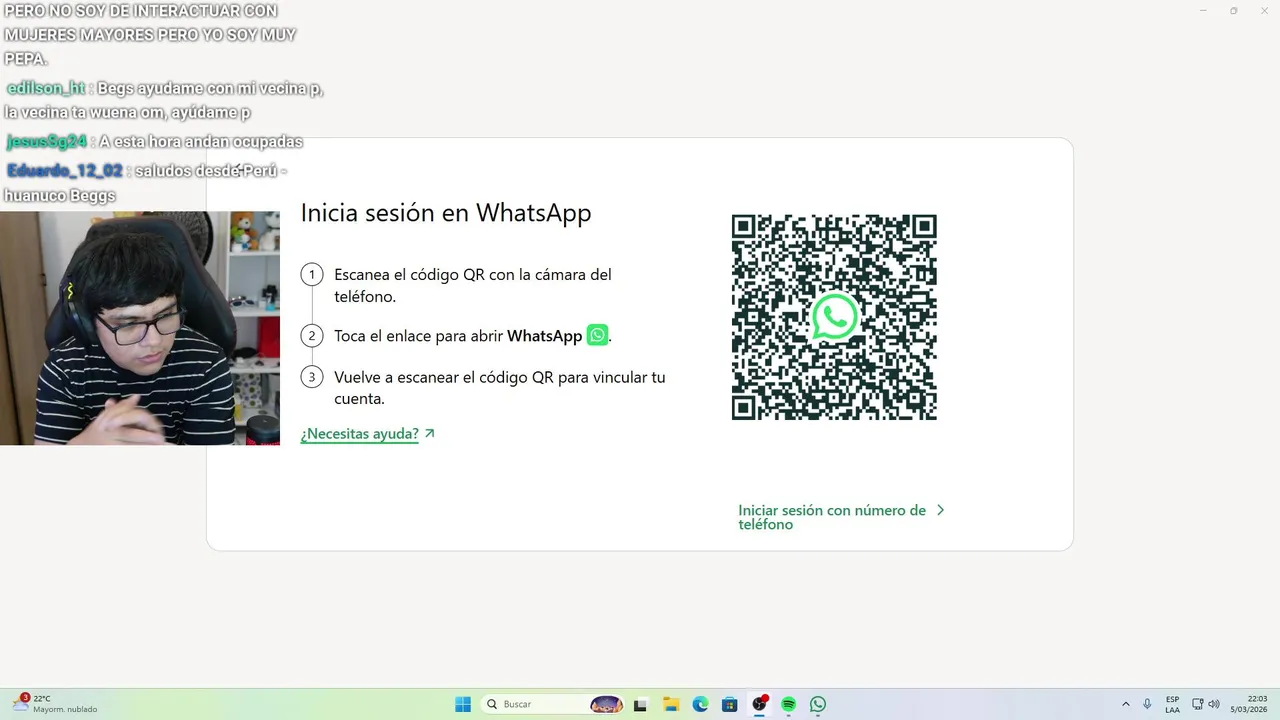
Task: Switch to OBS Studio in the taskbar
Action: click(759, 704)
